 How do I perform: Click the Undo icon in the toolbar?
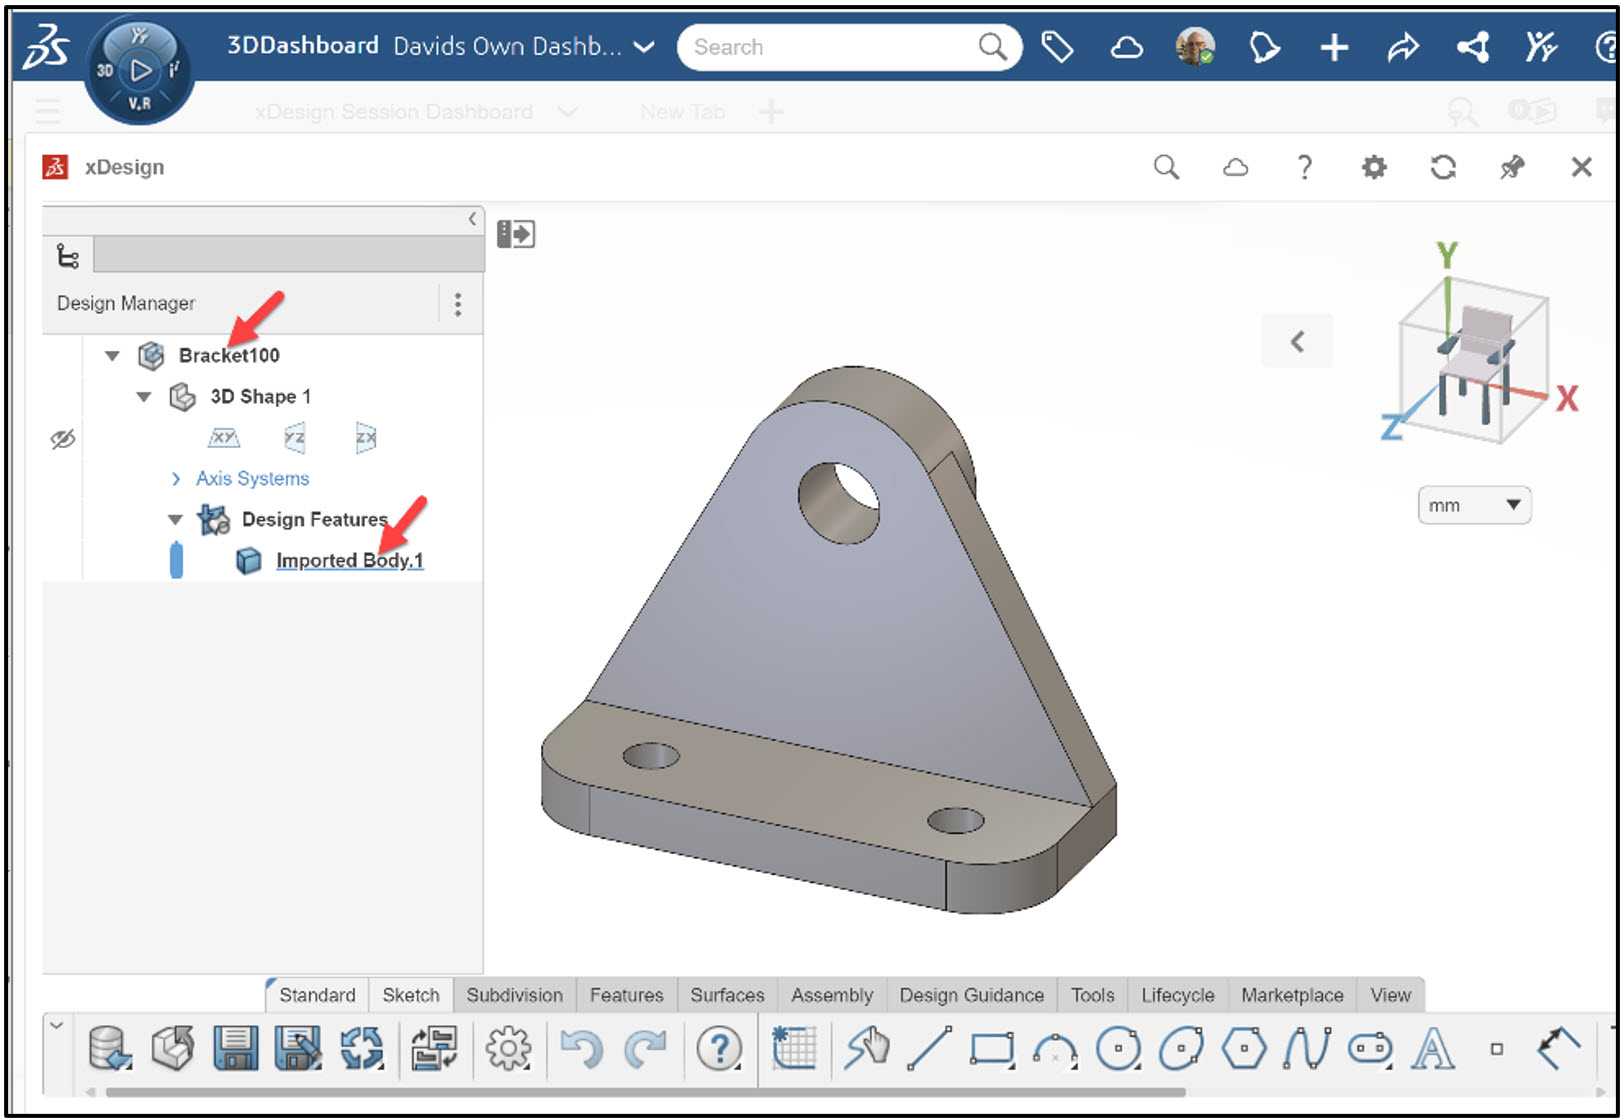[x=581, y=1049]
